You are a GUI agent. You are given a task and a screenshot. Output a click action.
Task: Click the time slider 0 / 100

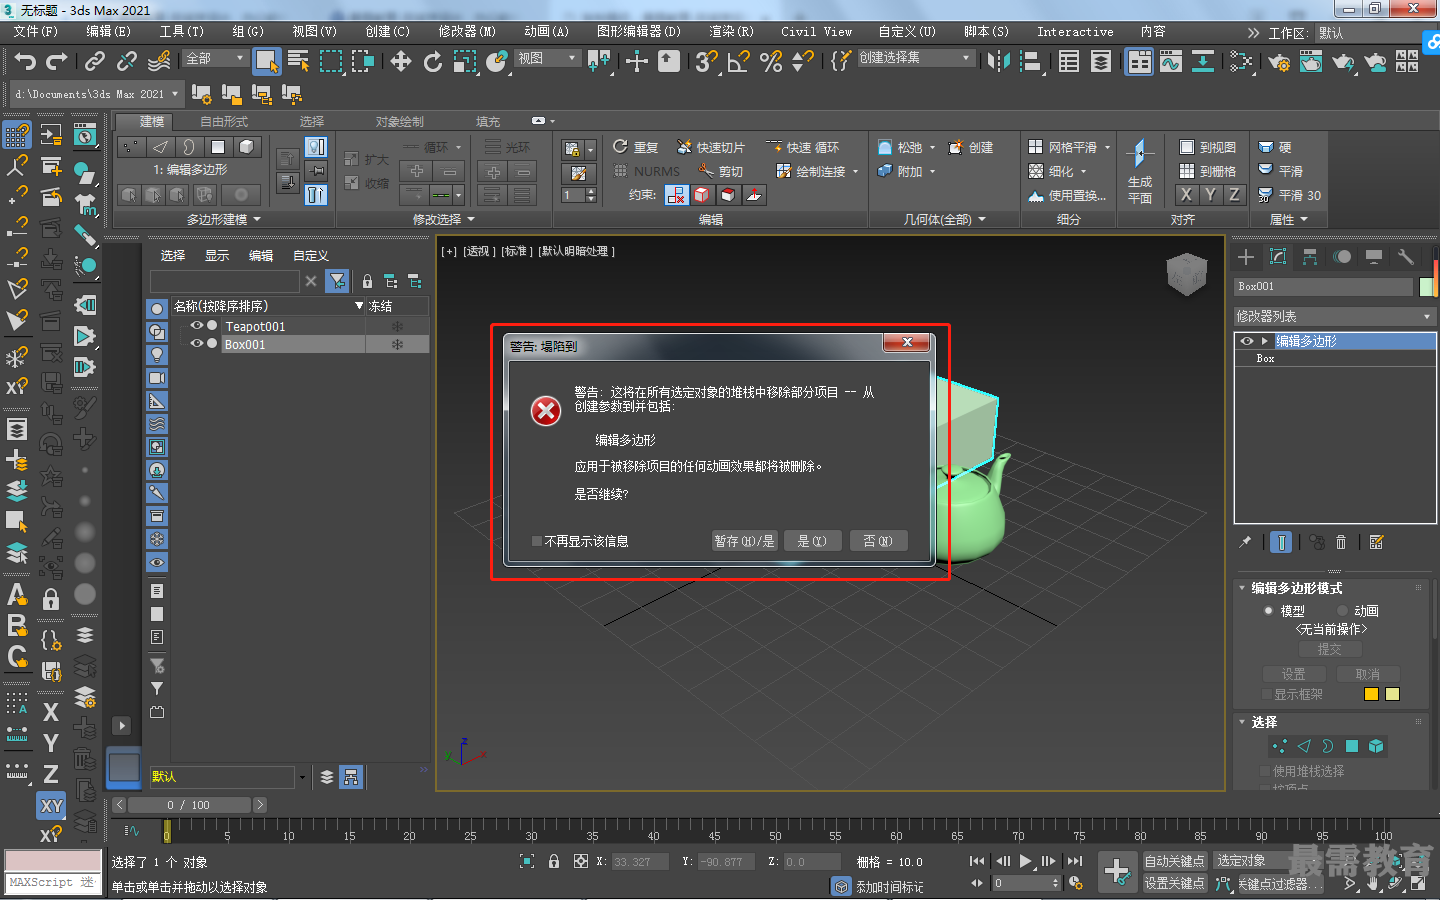pos(189,805)
